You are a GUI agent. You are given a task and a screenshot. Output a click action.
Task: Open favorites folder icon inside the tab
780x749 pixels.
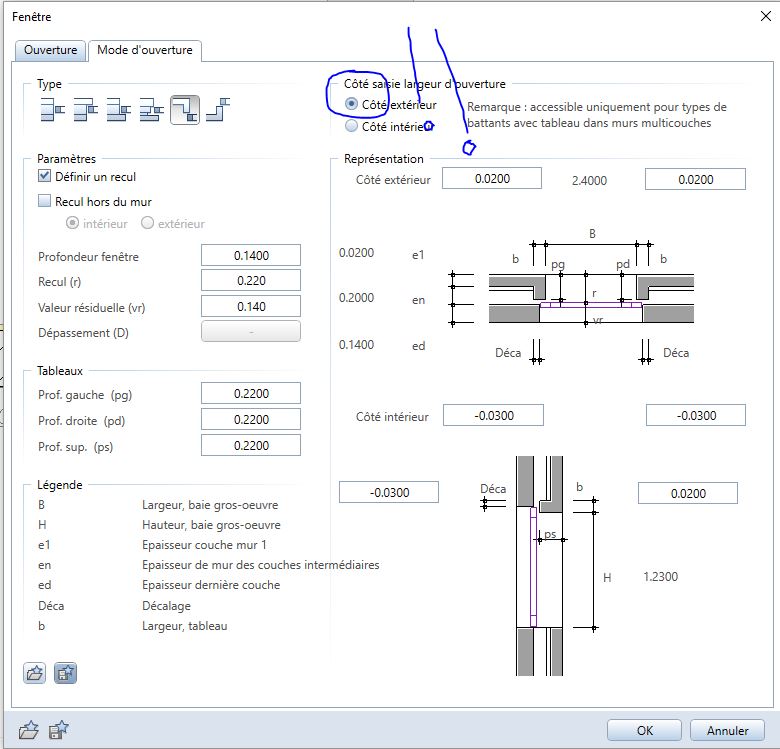(34, 673)
